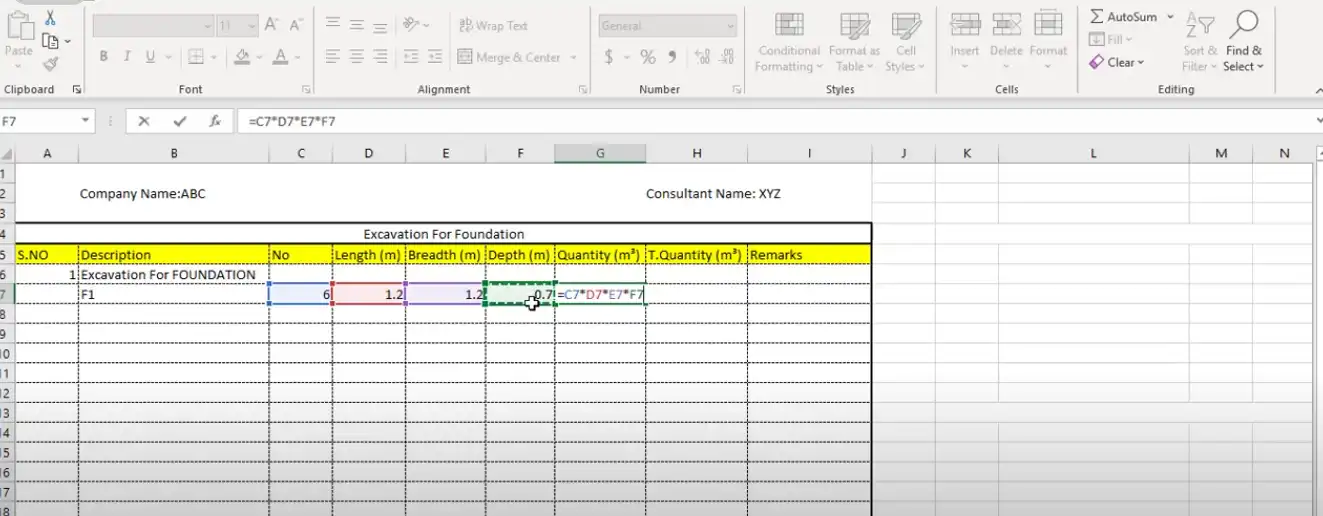Decrease font size with smaller A
This screenshot has width=1323, height=516.
tap(296, 26)
